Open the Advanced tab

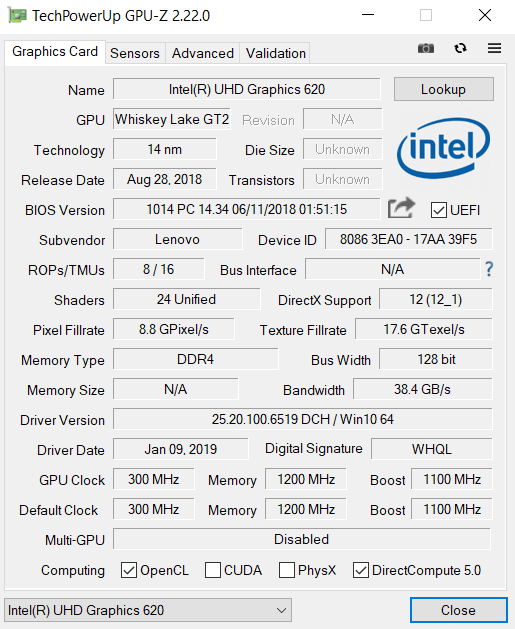(203, 53)
